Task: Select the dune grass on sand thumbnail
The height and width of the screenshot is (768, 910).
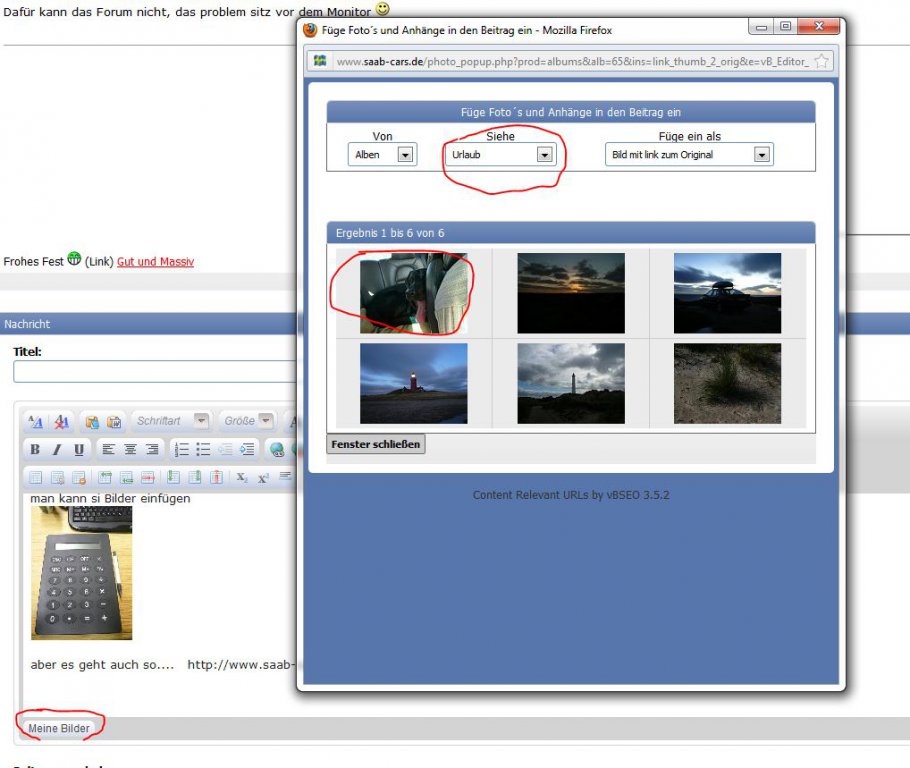Action: coord(727,384)
